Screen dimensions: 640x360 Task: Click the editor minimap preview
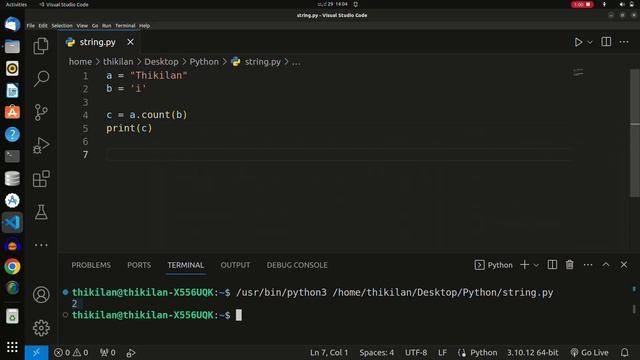[x=578, y=73]
